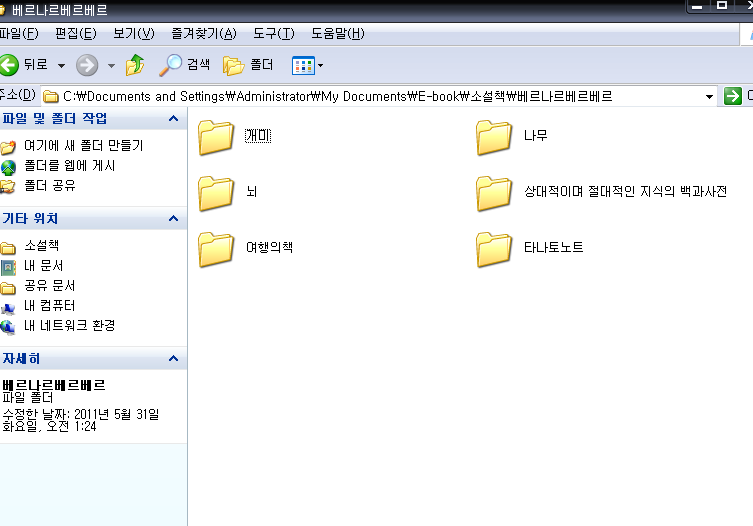Click the 폴더를 웹에 게시 link
753x526 pixels.
coord(70,166)
